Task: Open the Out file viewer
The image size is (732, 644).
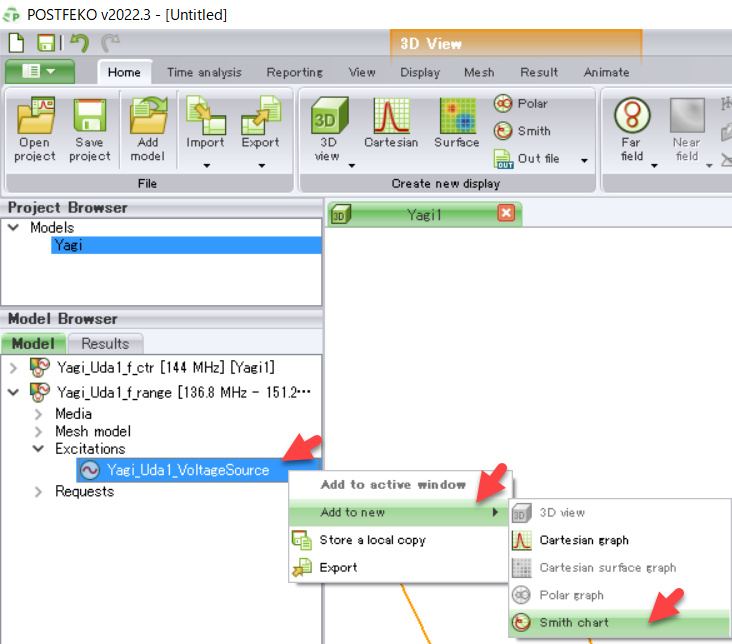Action: click(x=527, y=159)
